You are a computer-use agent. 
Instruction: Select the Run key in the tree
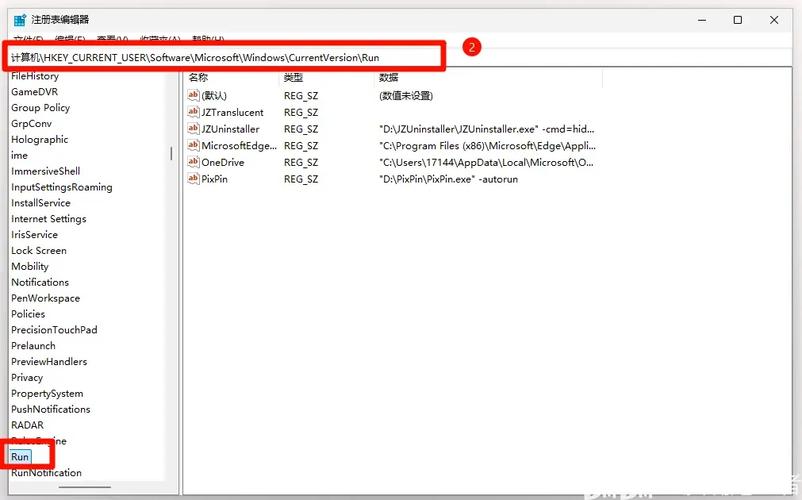[x=20, y=457]
